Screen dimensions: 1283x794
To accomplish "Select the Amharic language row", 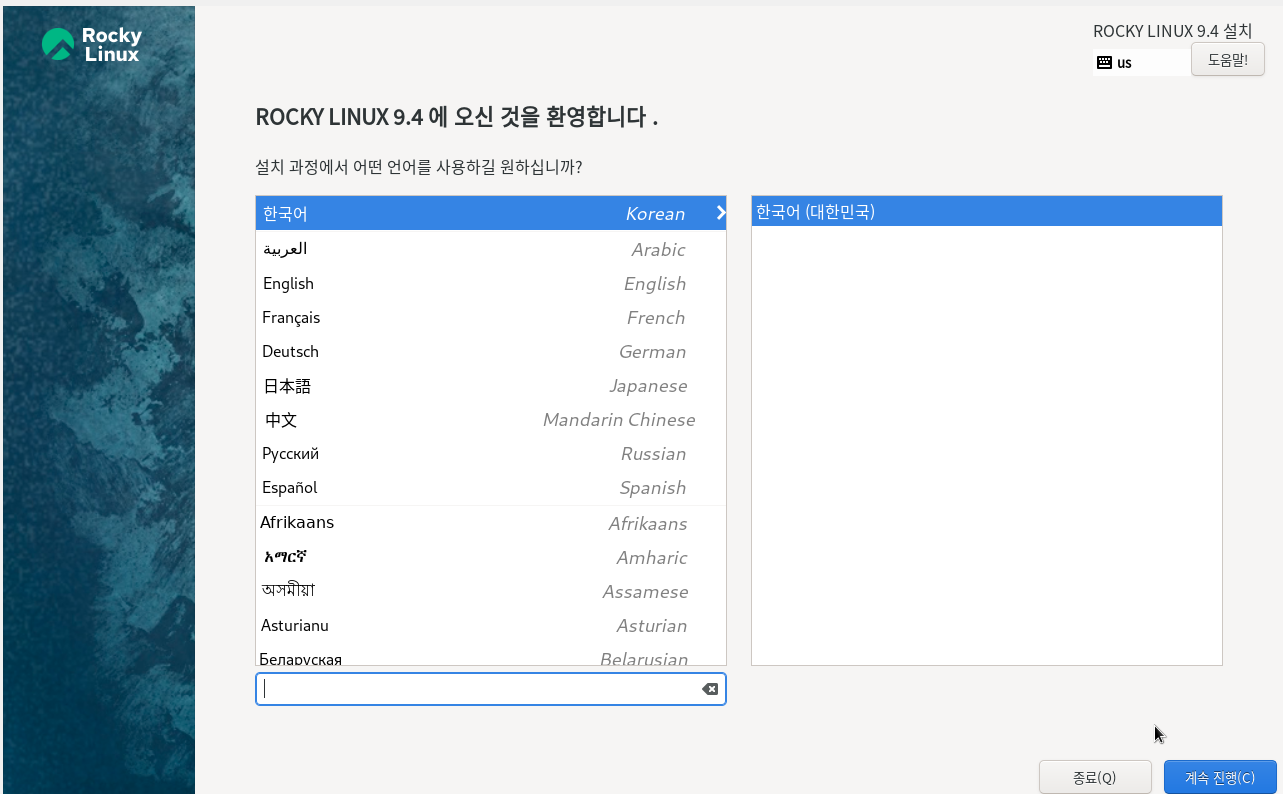I will click(x=490, y=557).
